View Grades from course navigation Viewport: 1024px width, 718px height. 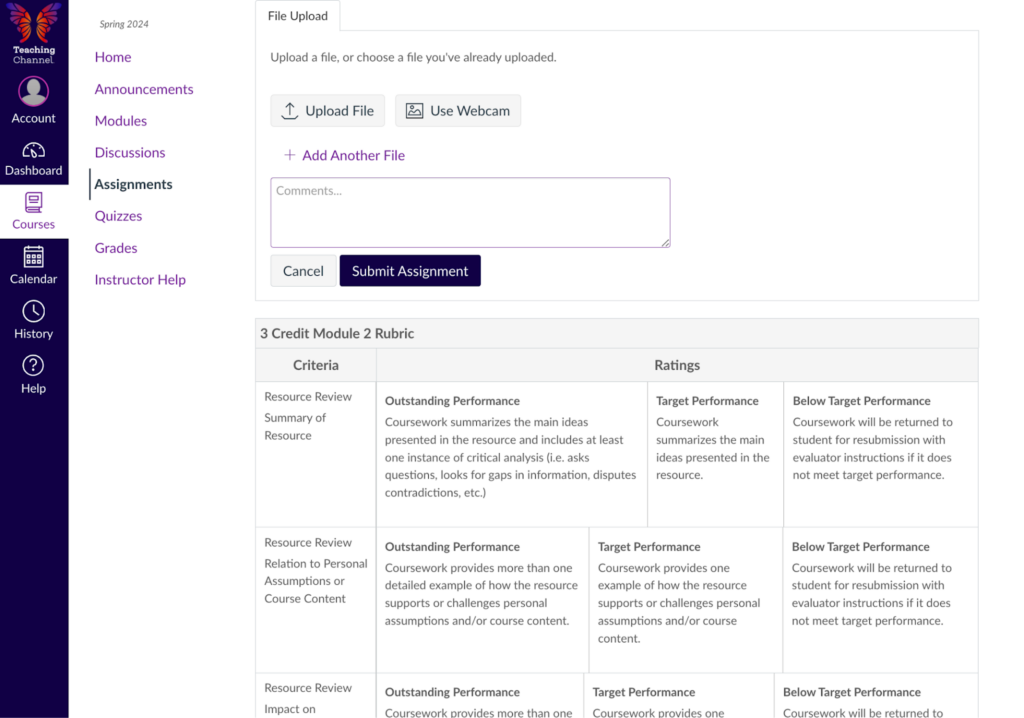tap(116, 248)
